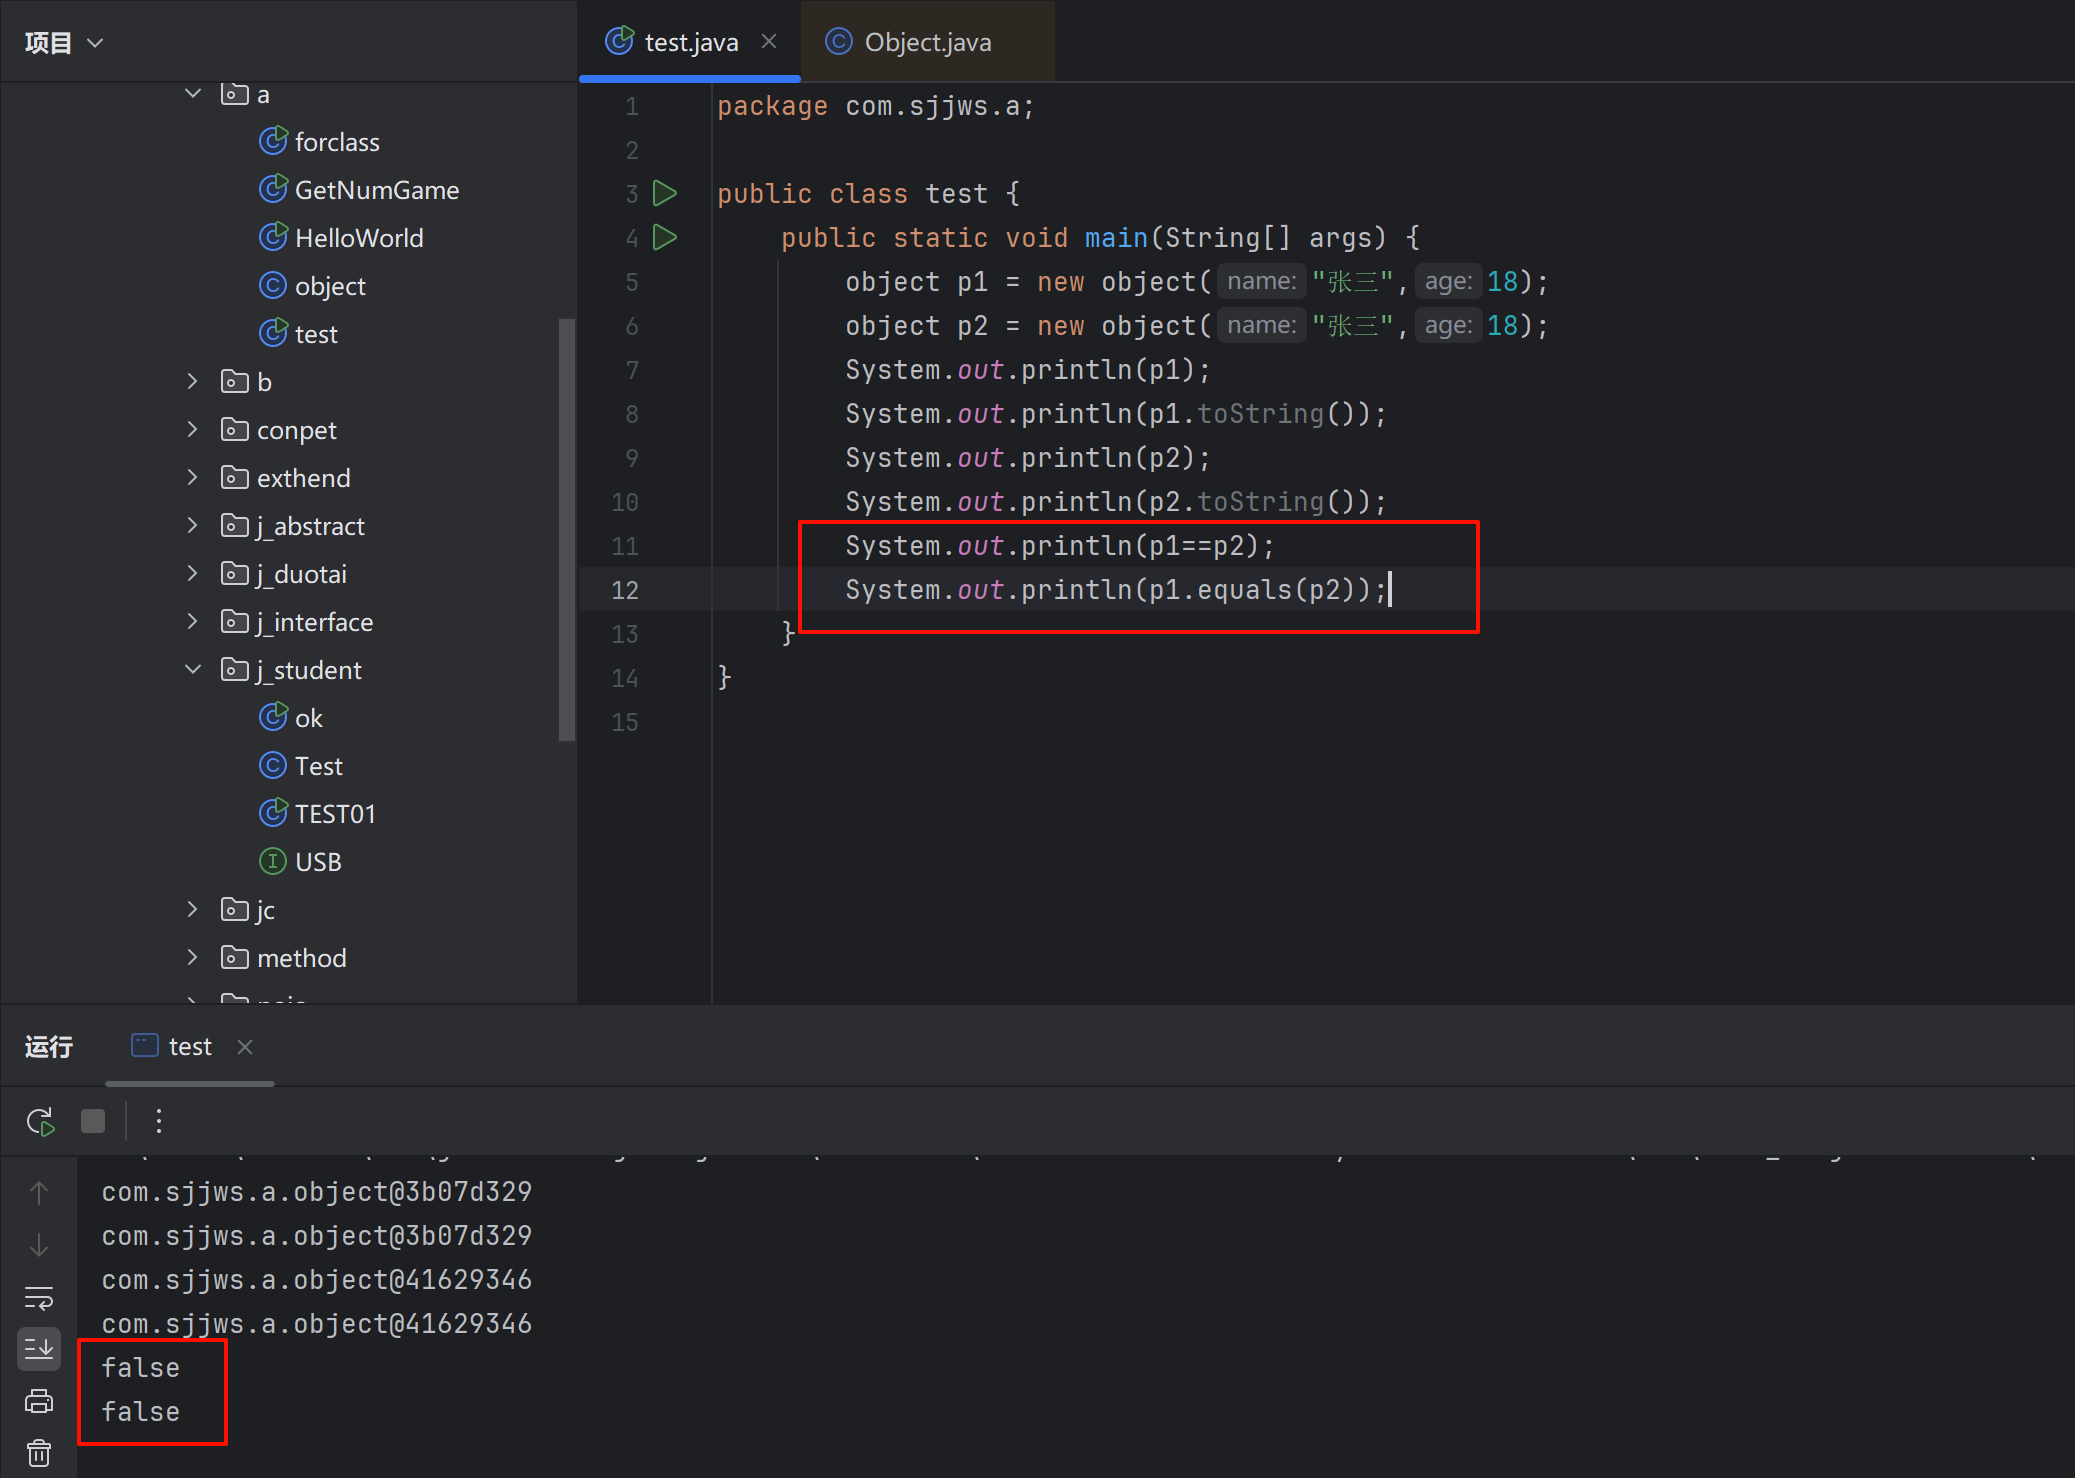Toggle scroll to end of console
This screenshot has height=1478, width=2075.
click(39, 1349)
